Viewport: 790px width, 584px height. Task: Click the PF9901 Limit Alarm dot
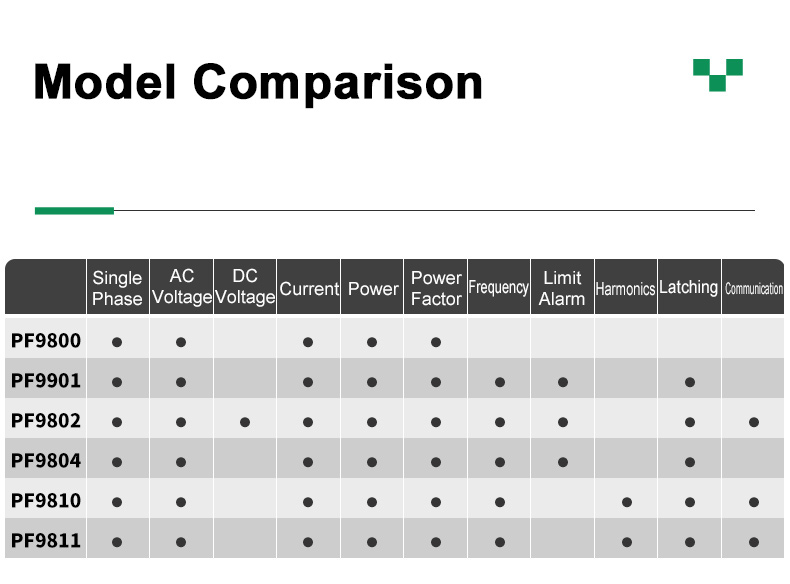[x=563, y=382]
